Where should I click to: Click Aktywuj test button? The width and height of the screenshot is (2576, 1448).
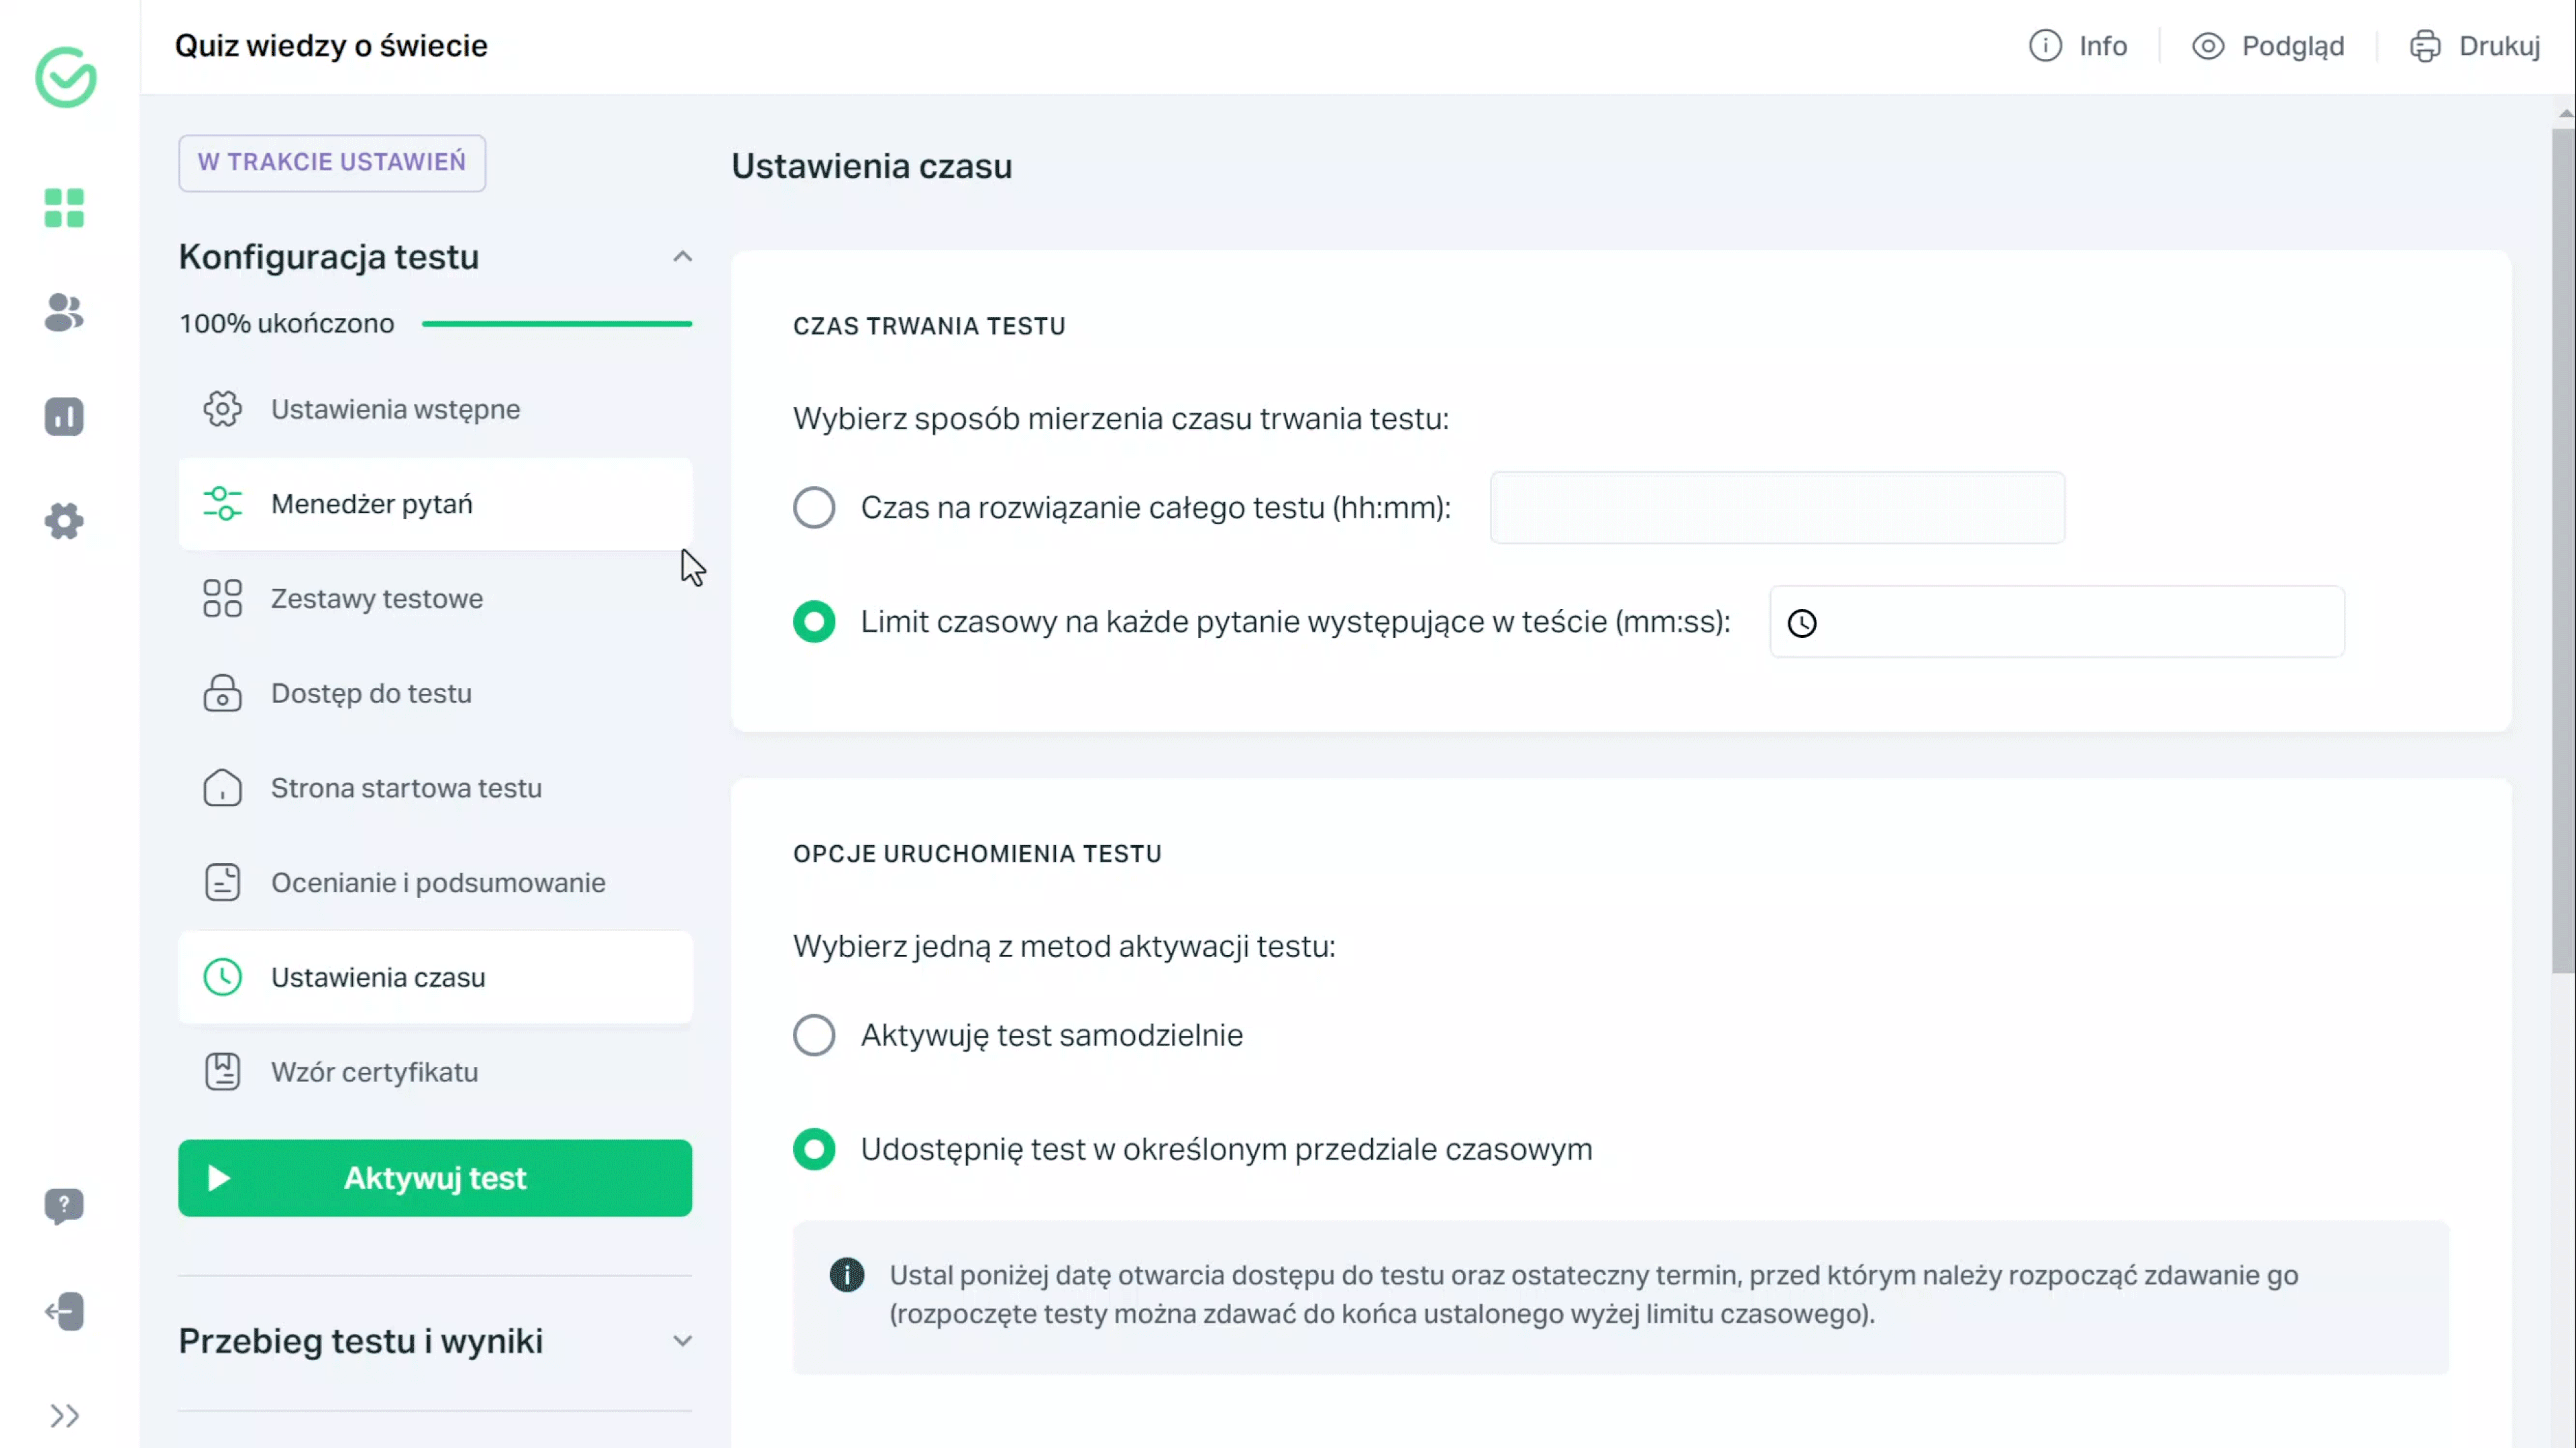[x=435, y=1178]
